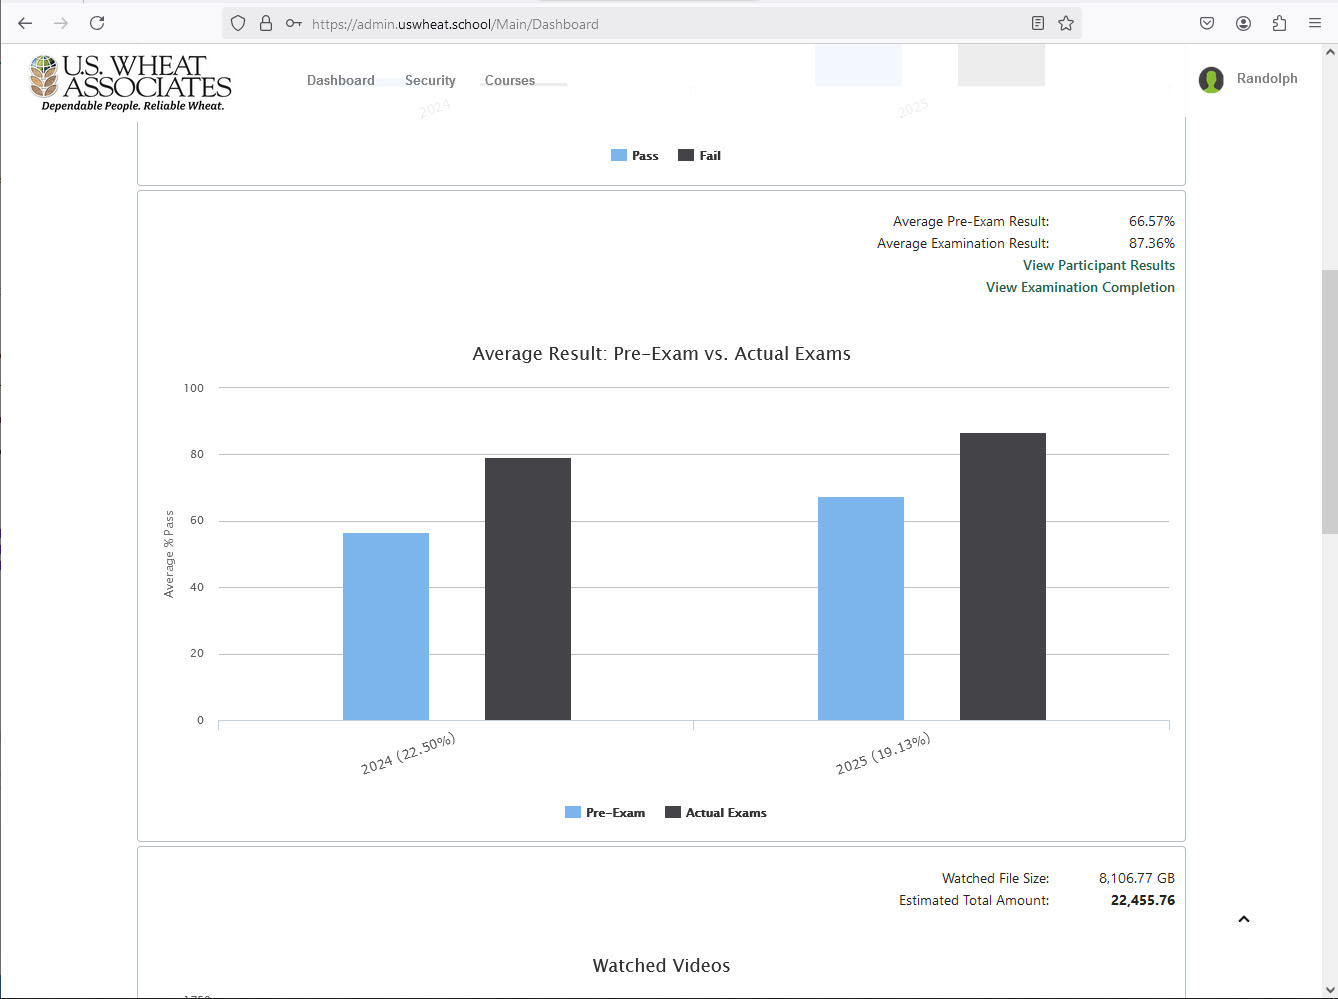
Task: Open the extensions puzzle icon
Action: point(1279,23)
